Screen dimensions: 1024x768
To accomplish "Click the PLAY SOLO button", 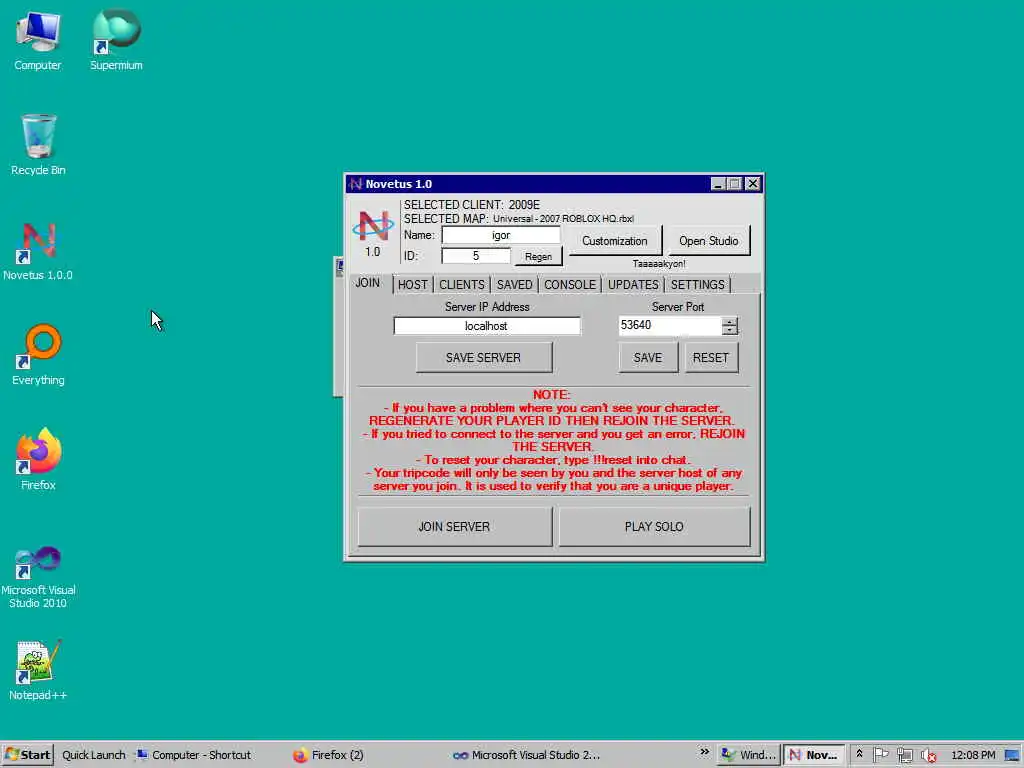I will click(x=654, y=526).
